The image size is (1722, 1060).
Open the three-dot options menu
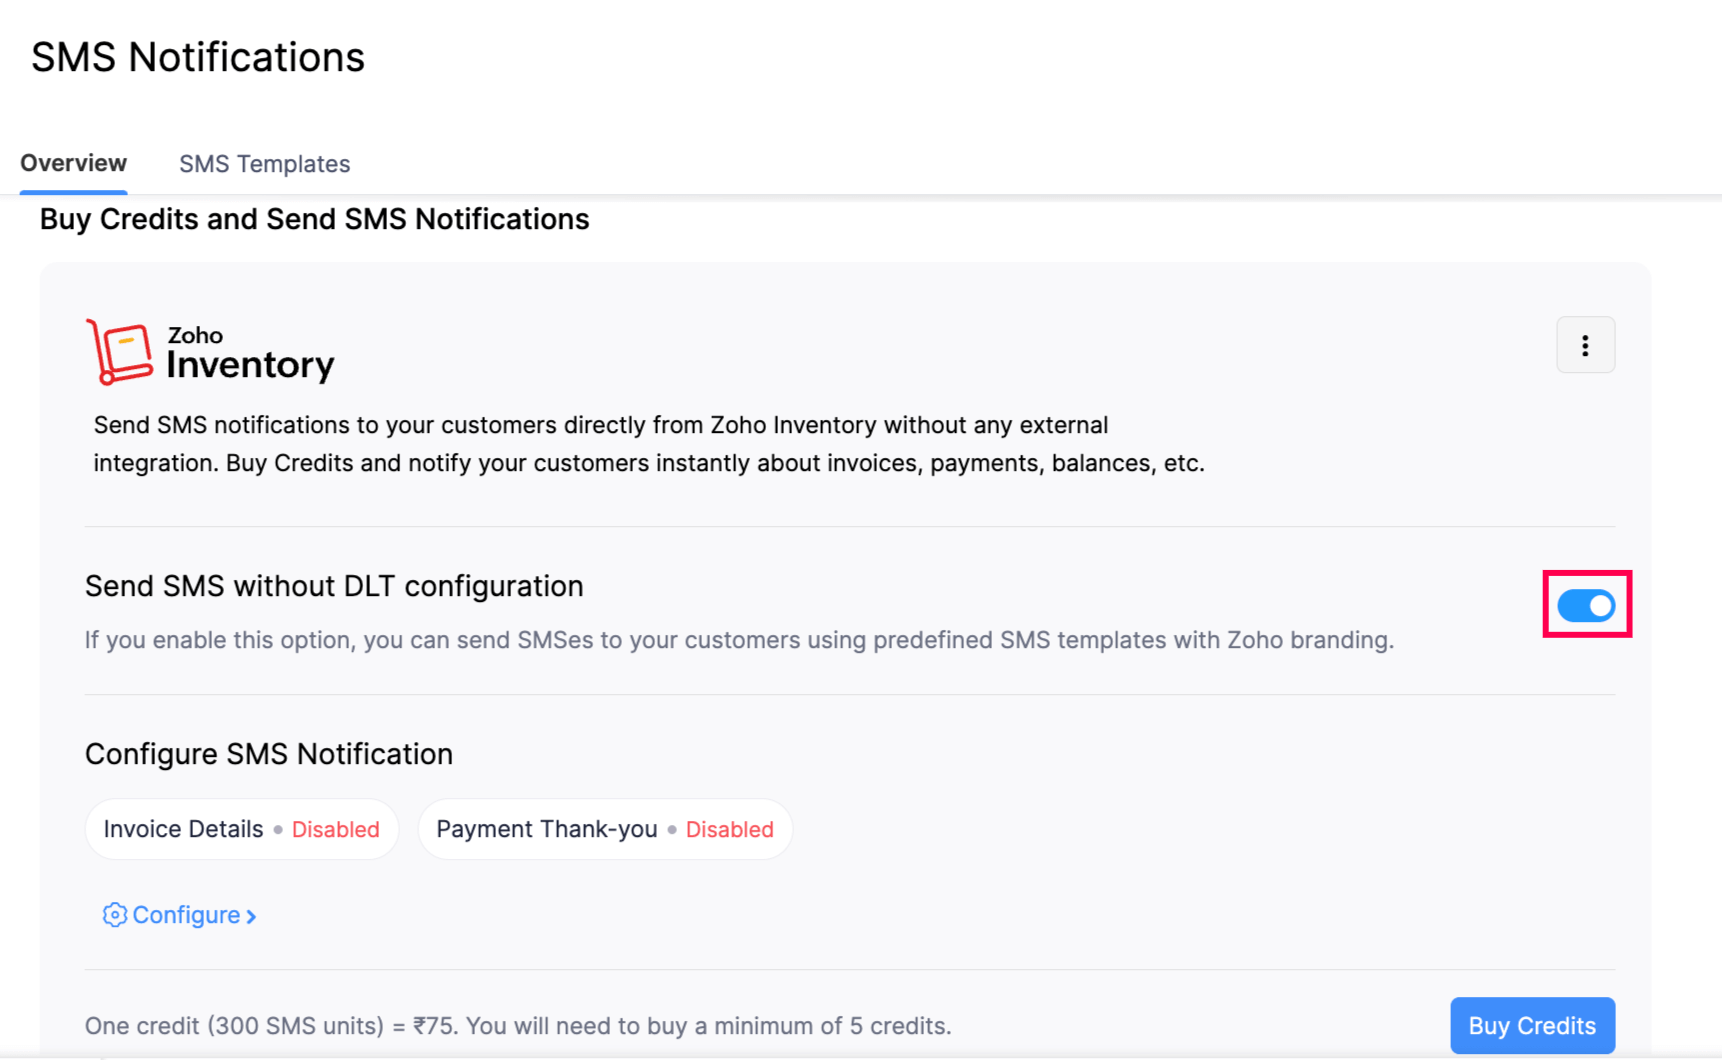(x=1585, y=345)
